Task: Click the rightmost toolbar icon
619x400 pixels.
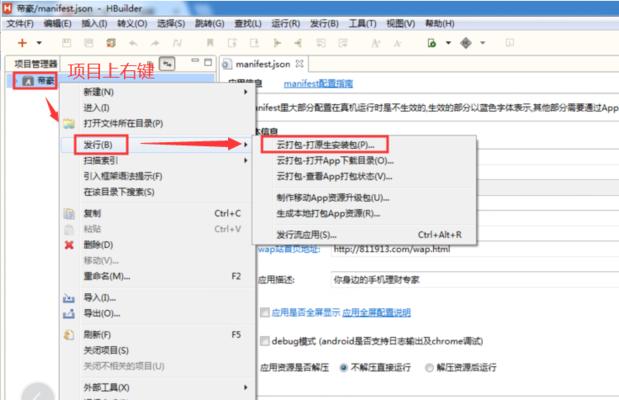Action: pyautogui.click(x=510, y=43)
